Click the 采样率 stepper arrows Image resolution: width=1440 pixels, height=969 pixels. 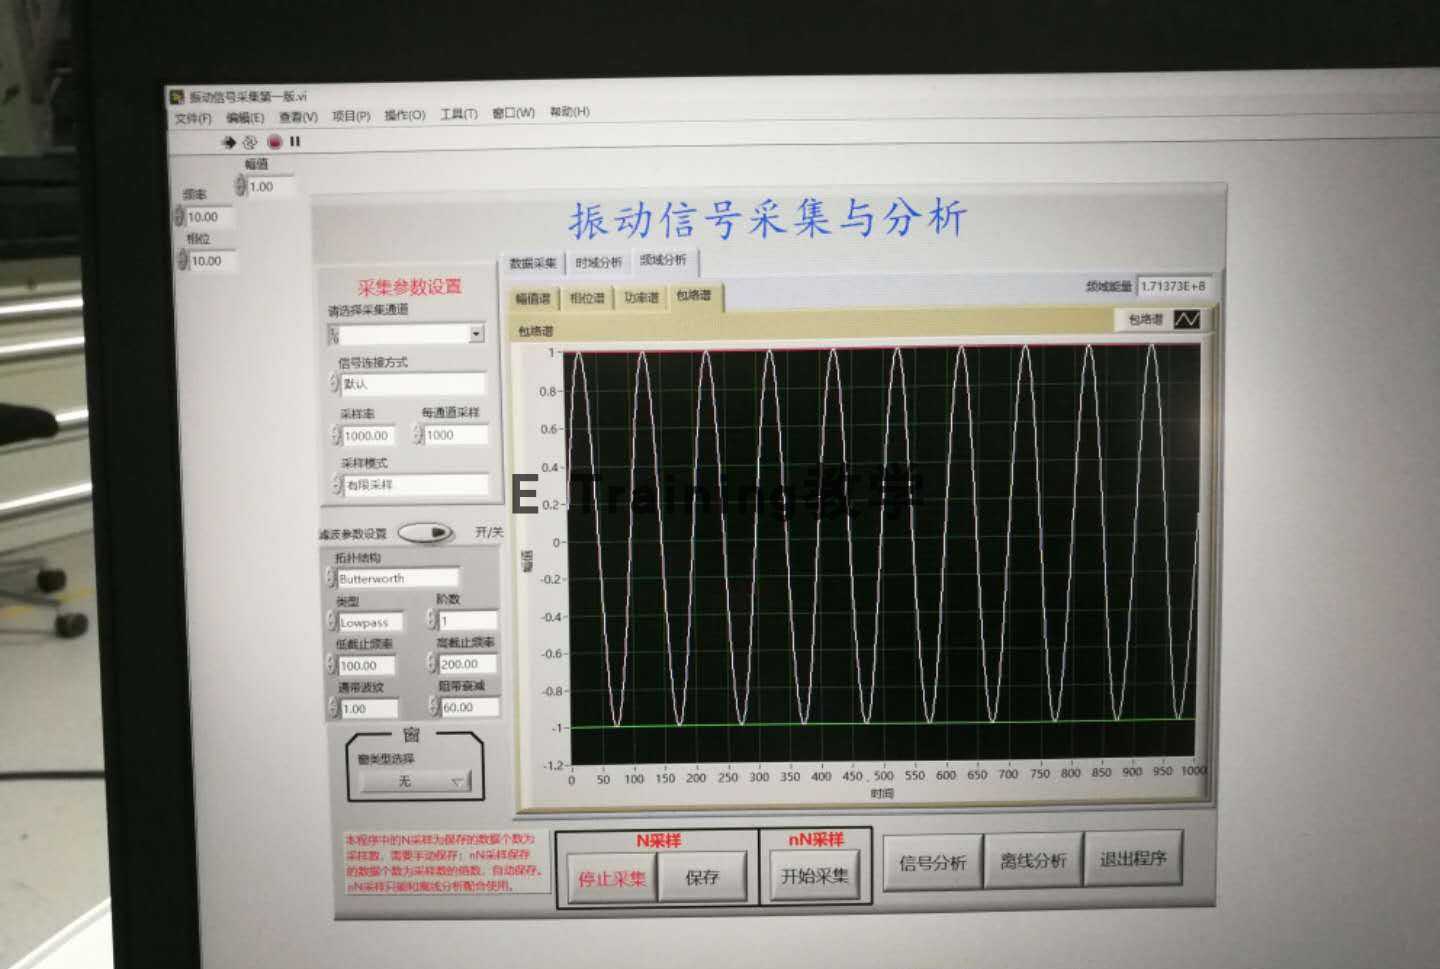click(336, 436)
